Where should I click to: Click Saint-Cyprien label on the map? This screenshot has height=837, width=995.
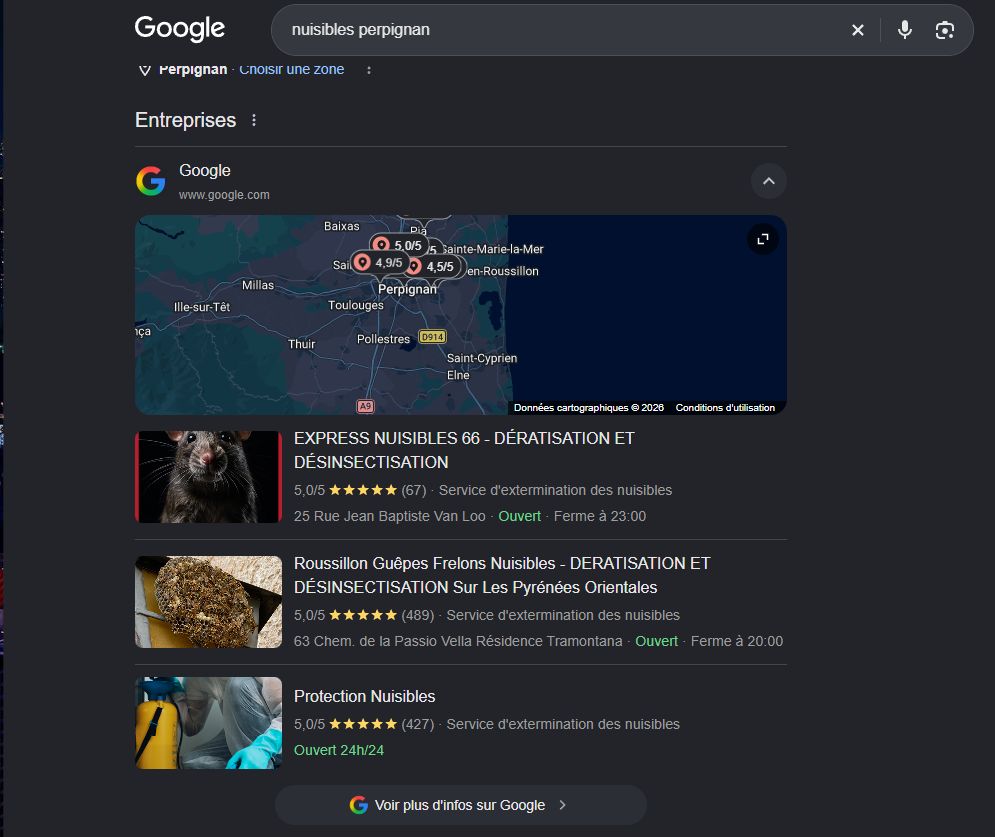coord(482,359)
